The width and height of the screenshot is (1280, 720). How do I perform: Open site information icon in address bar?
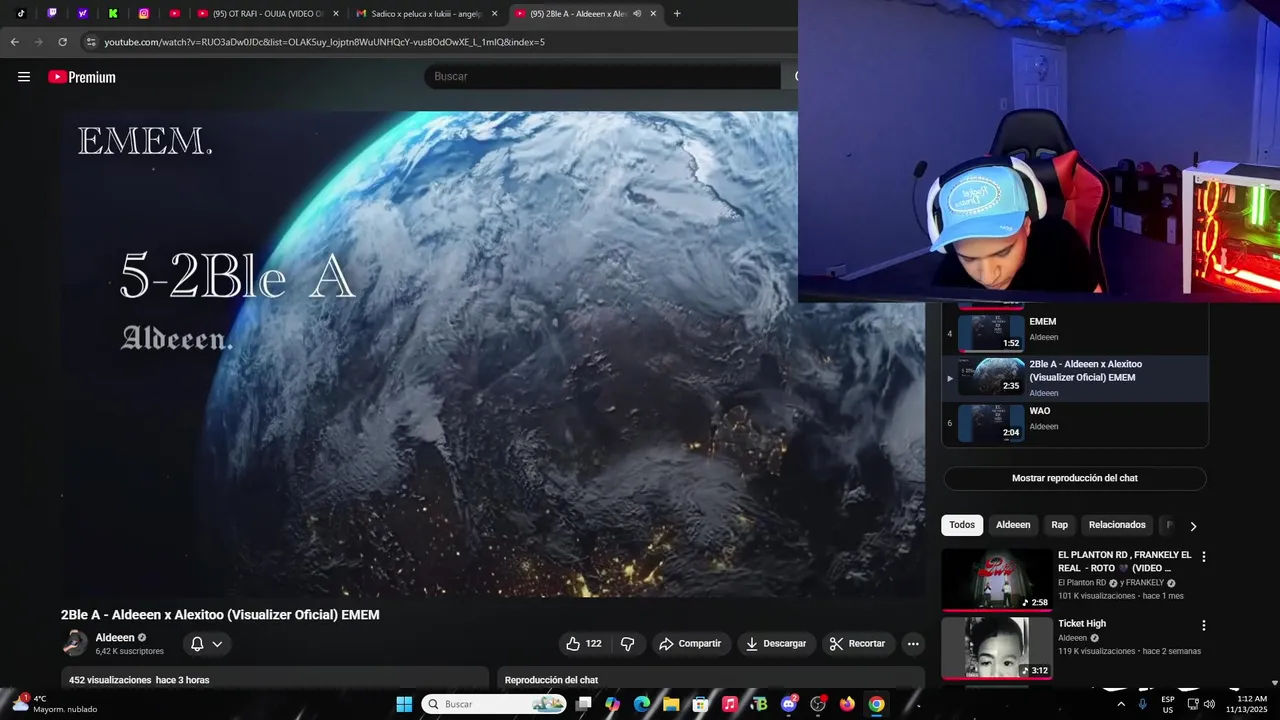point(91,42)
